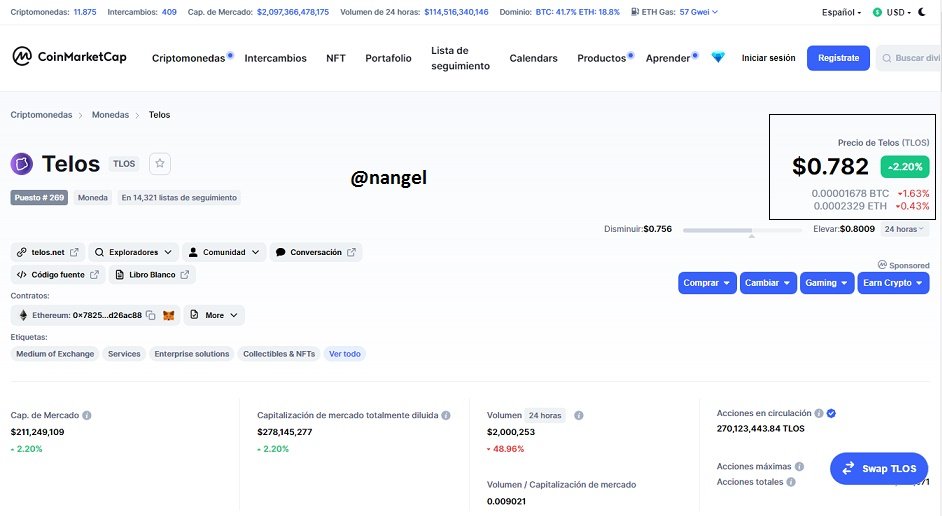The width and height of the screenshot is (942, 516).
Task: Open the Aprender menu
Action: pyautogui.click(x=668, y=58)
